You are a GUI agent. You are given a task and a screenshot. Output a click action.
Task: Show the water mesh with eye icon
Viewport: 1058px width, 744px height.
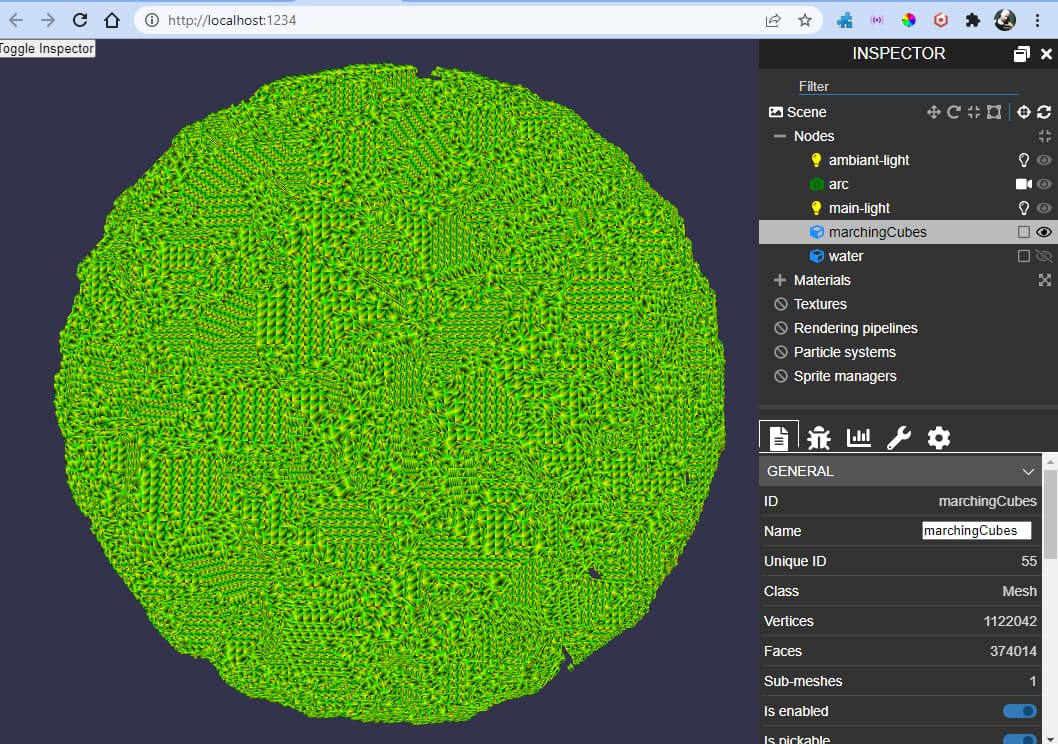pyautogui.click(x=1044, y=256)
